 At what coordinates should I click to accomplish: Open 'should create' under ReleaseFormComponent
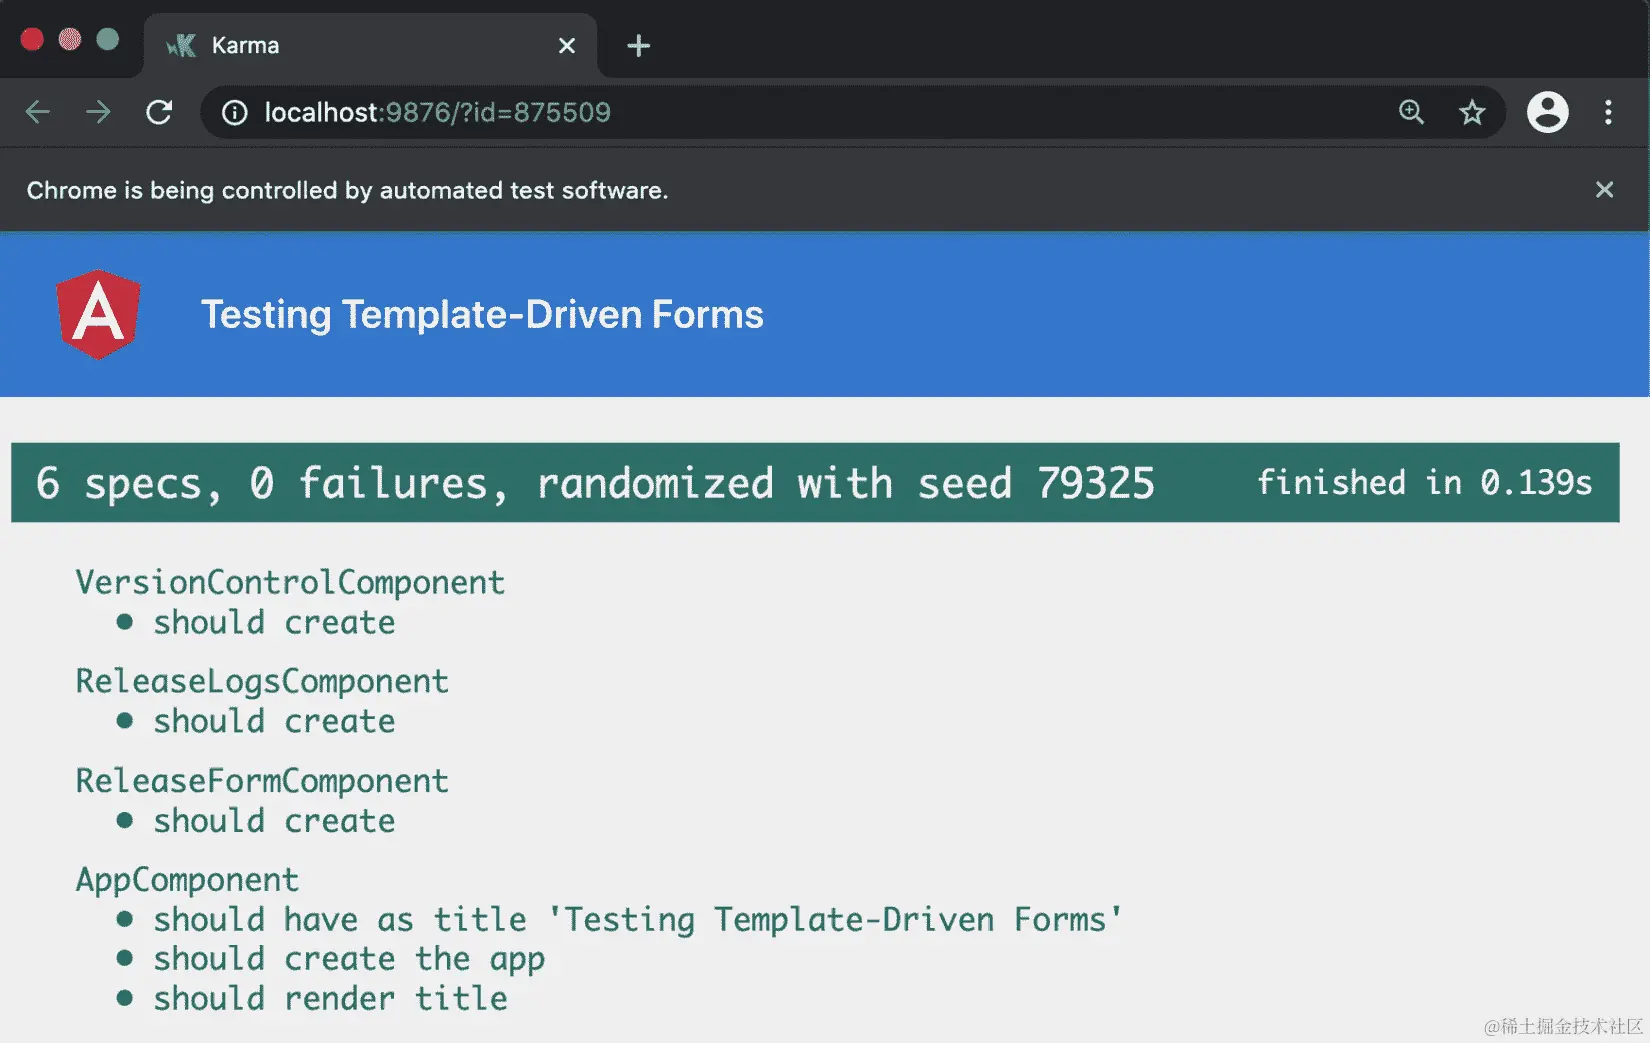(x=274, y=821)
